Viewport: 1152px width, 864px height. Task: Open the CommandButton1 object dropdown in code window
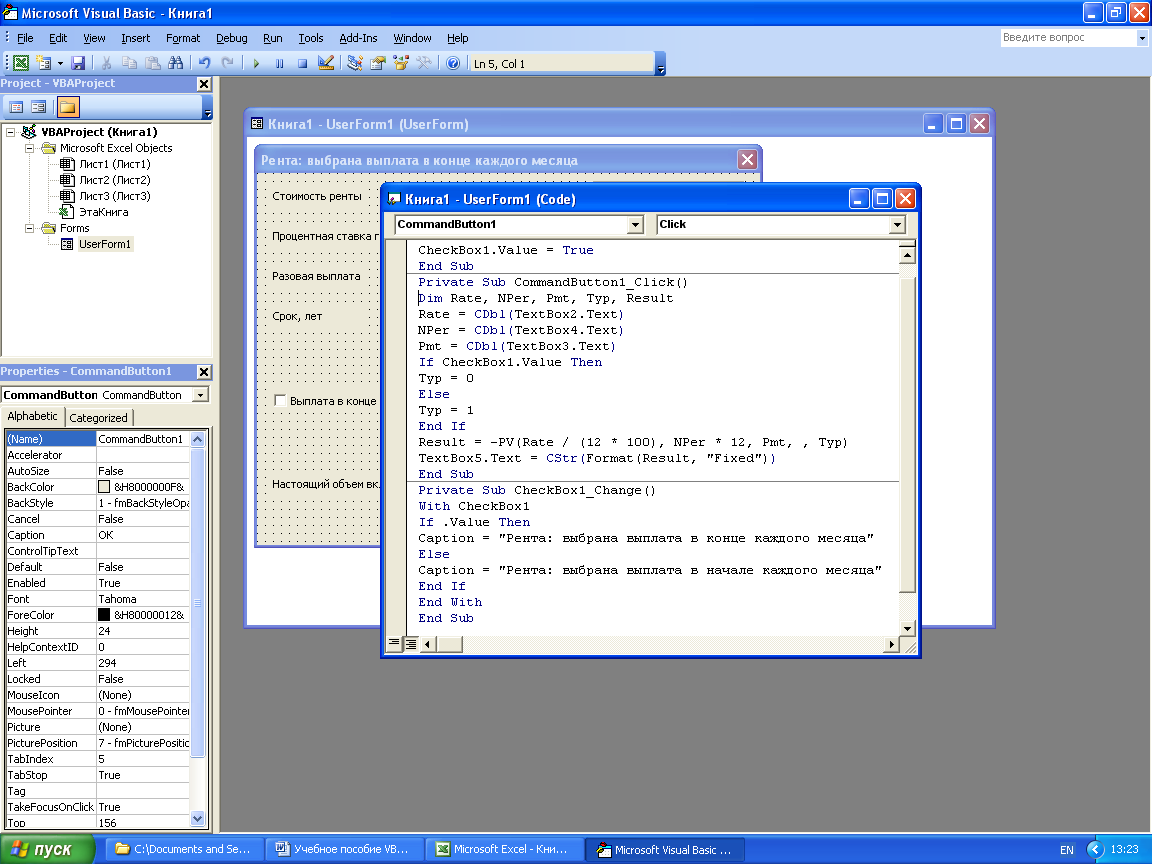(x=636, y=225)
